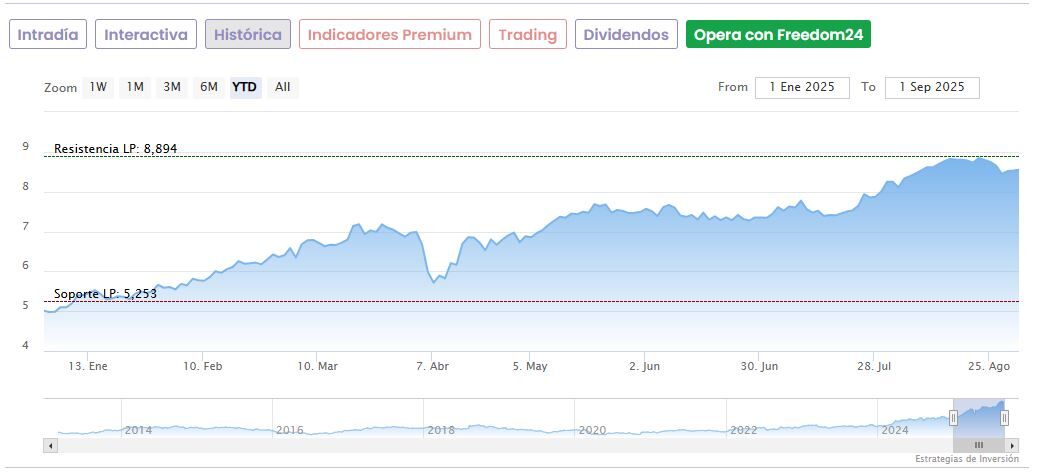
Task: Click the left range handle in navigator
Action: (953, 418)
